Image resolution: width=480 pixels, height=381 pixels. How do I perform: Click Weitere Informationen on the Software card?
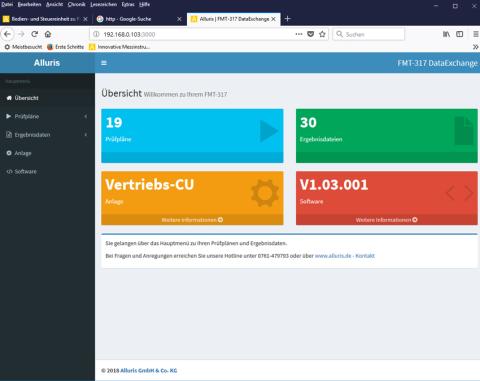coord(387,220)
